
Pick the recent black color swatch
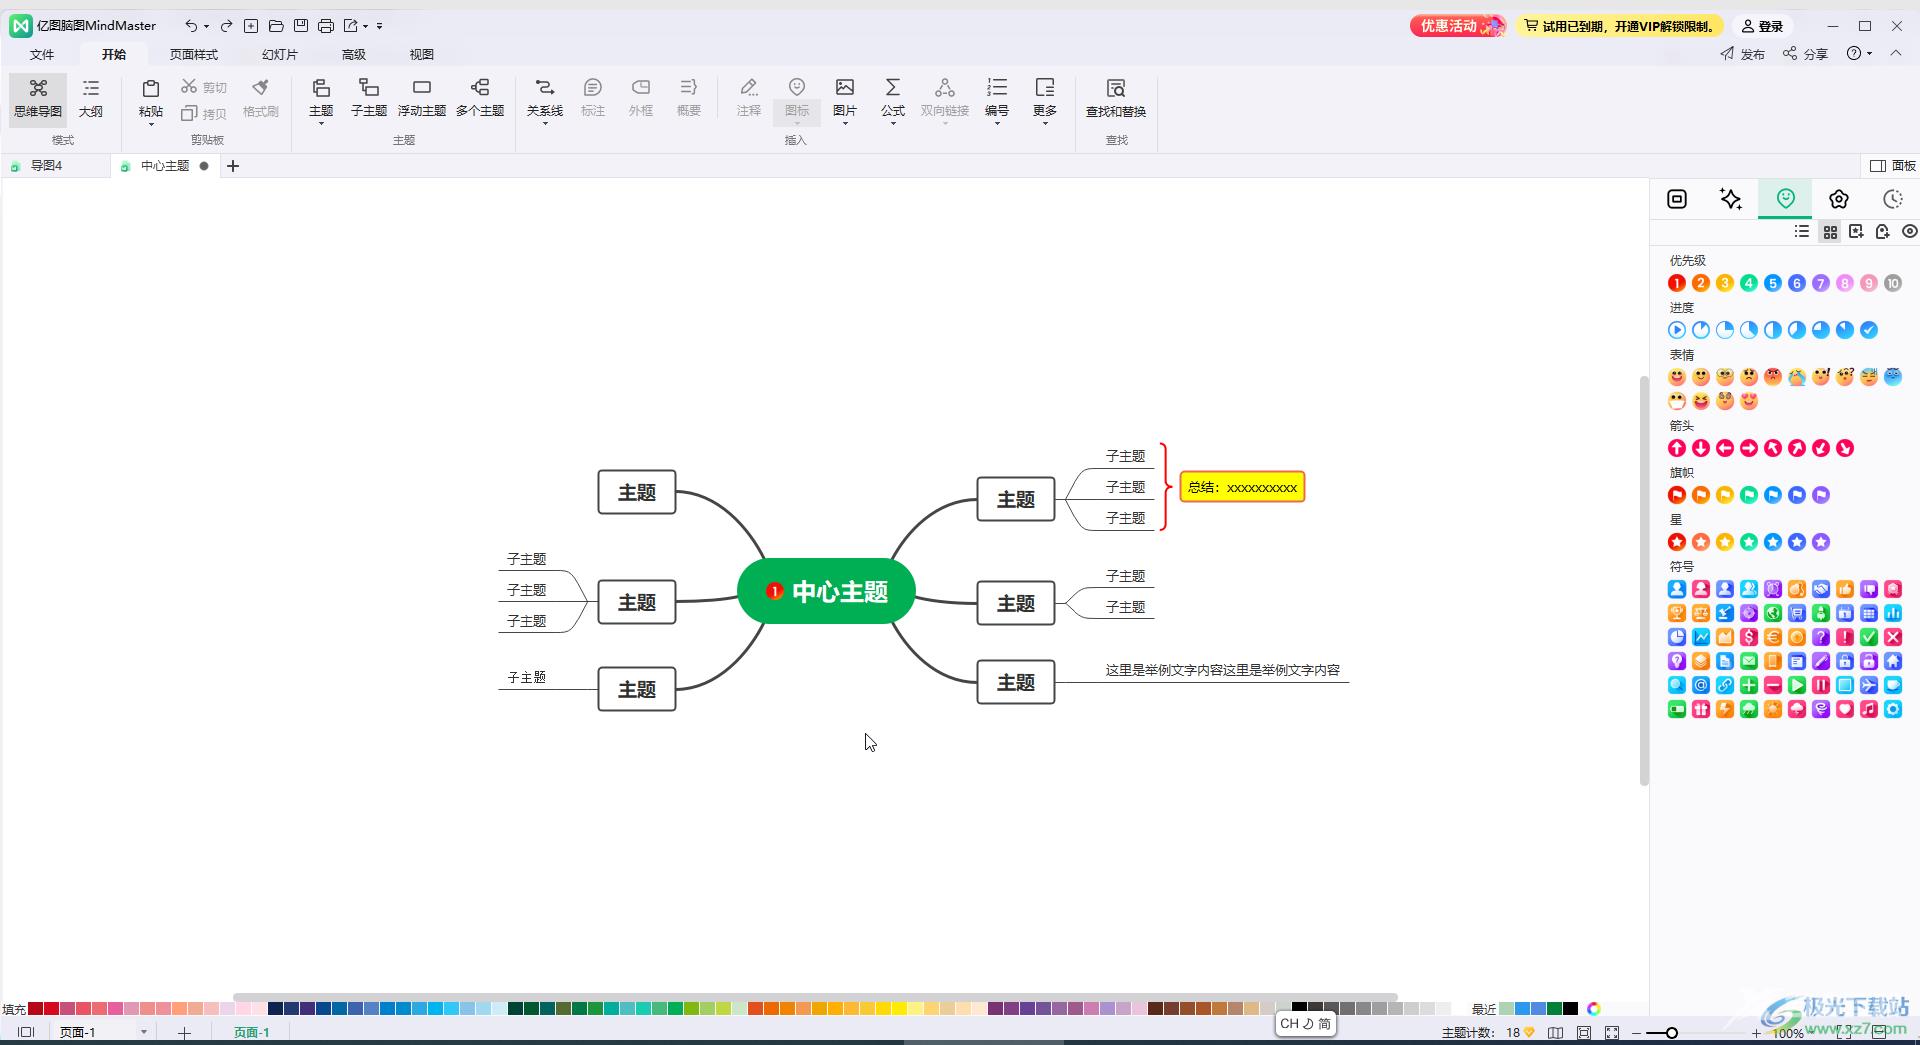coord(1571,1008)
